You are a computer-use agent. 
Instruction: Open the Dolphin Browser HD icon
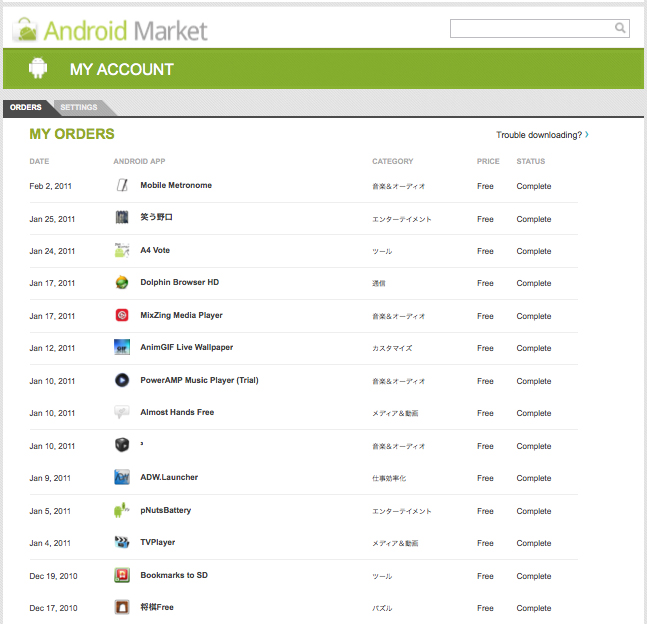(122, 283)
